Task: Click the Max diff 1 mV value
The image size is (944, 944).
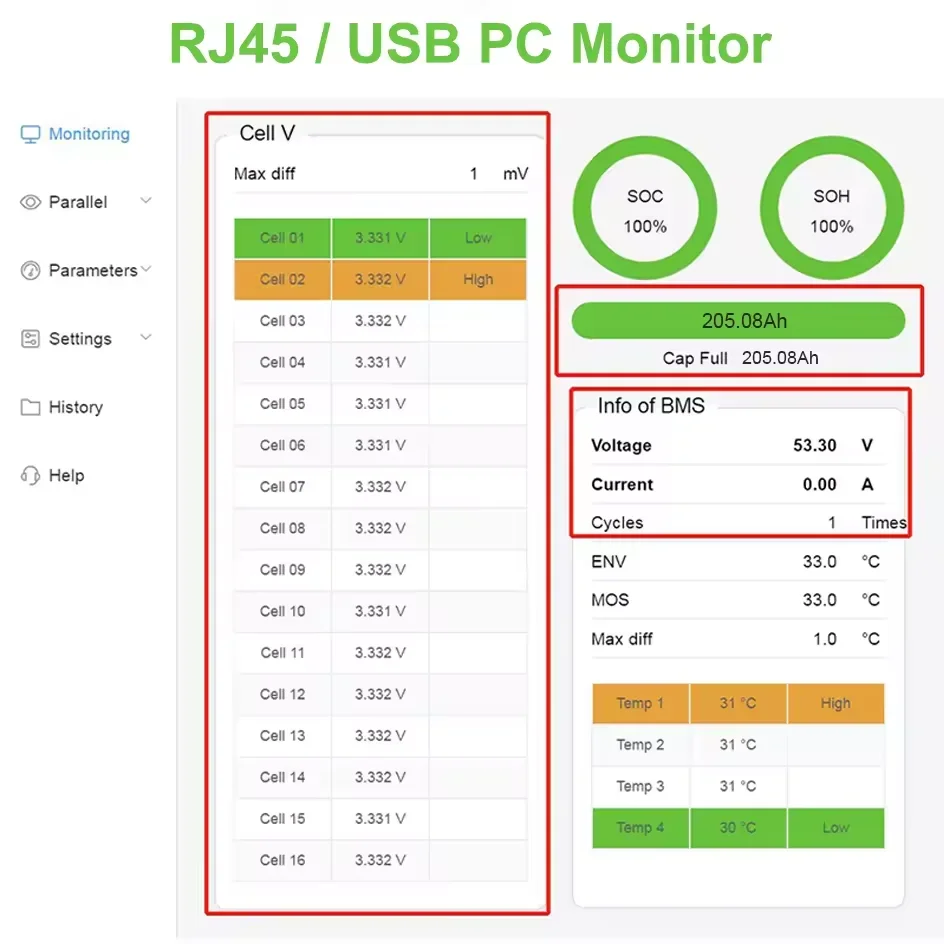Action: pyautogui.click(x=472, y=172)
